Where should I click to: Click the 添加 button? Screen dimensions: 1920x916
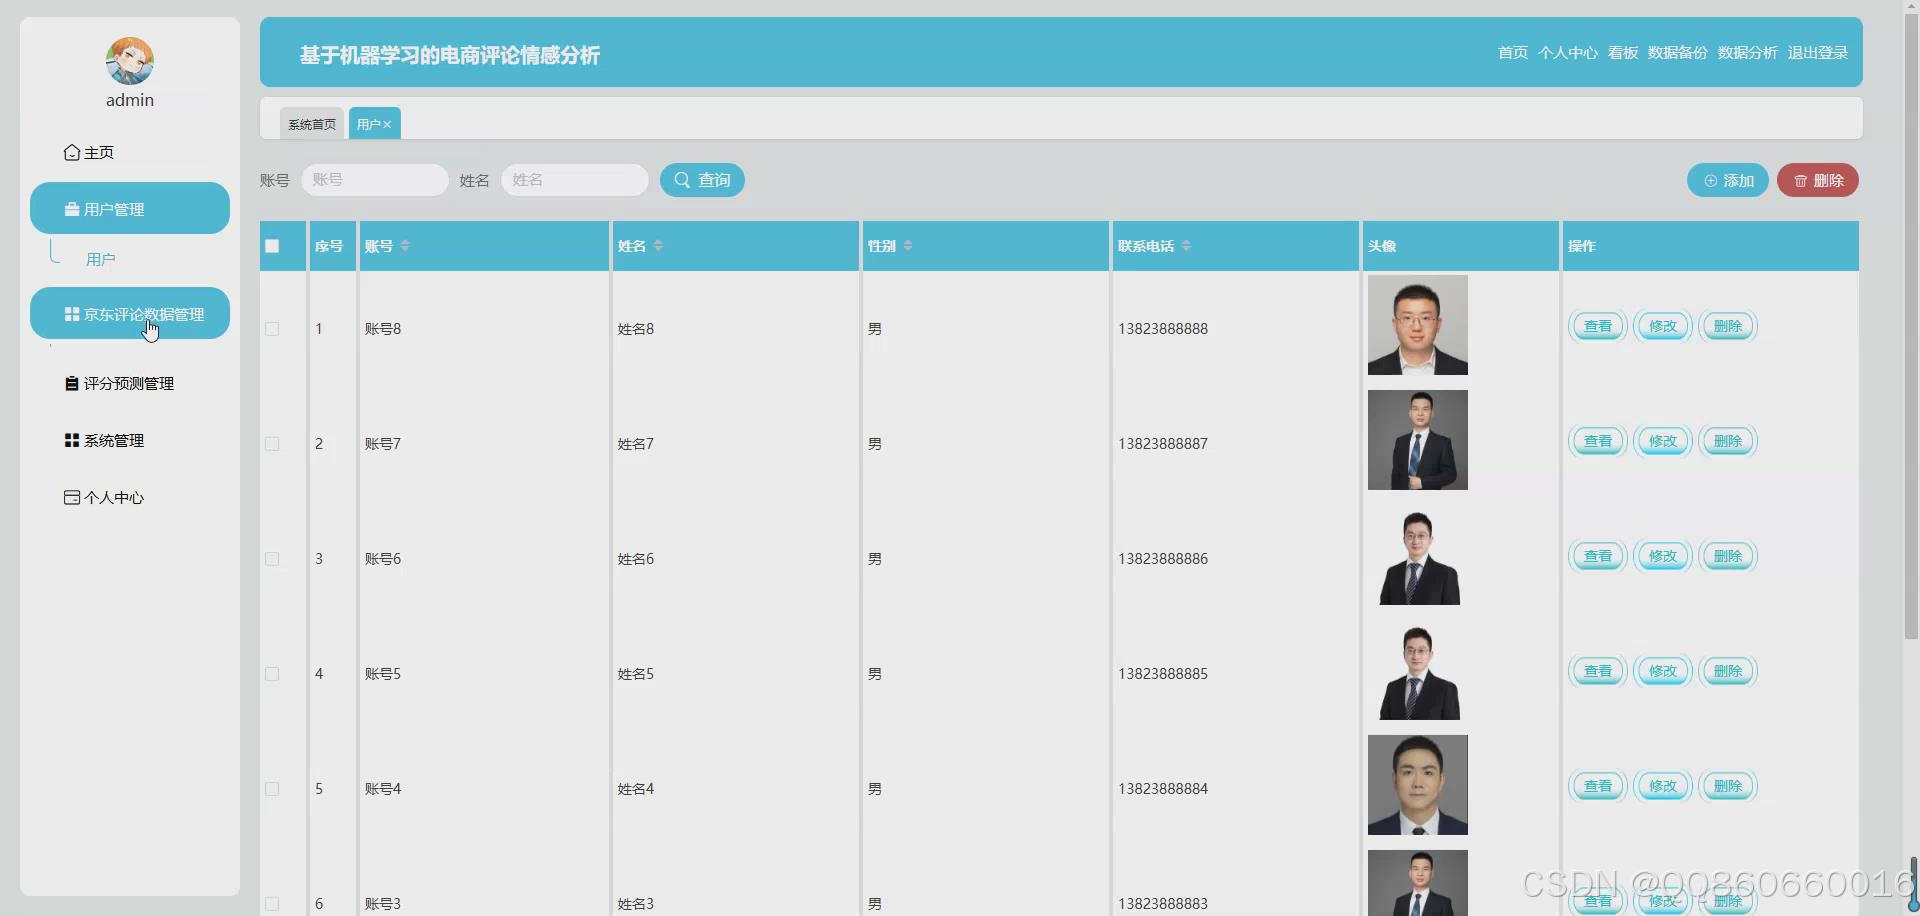point(1728,181)
